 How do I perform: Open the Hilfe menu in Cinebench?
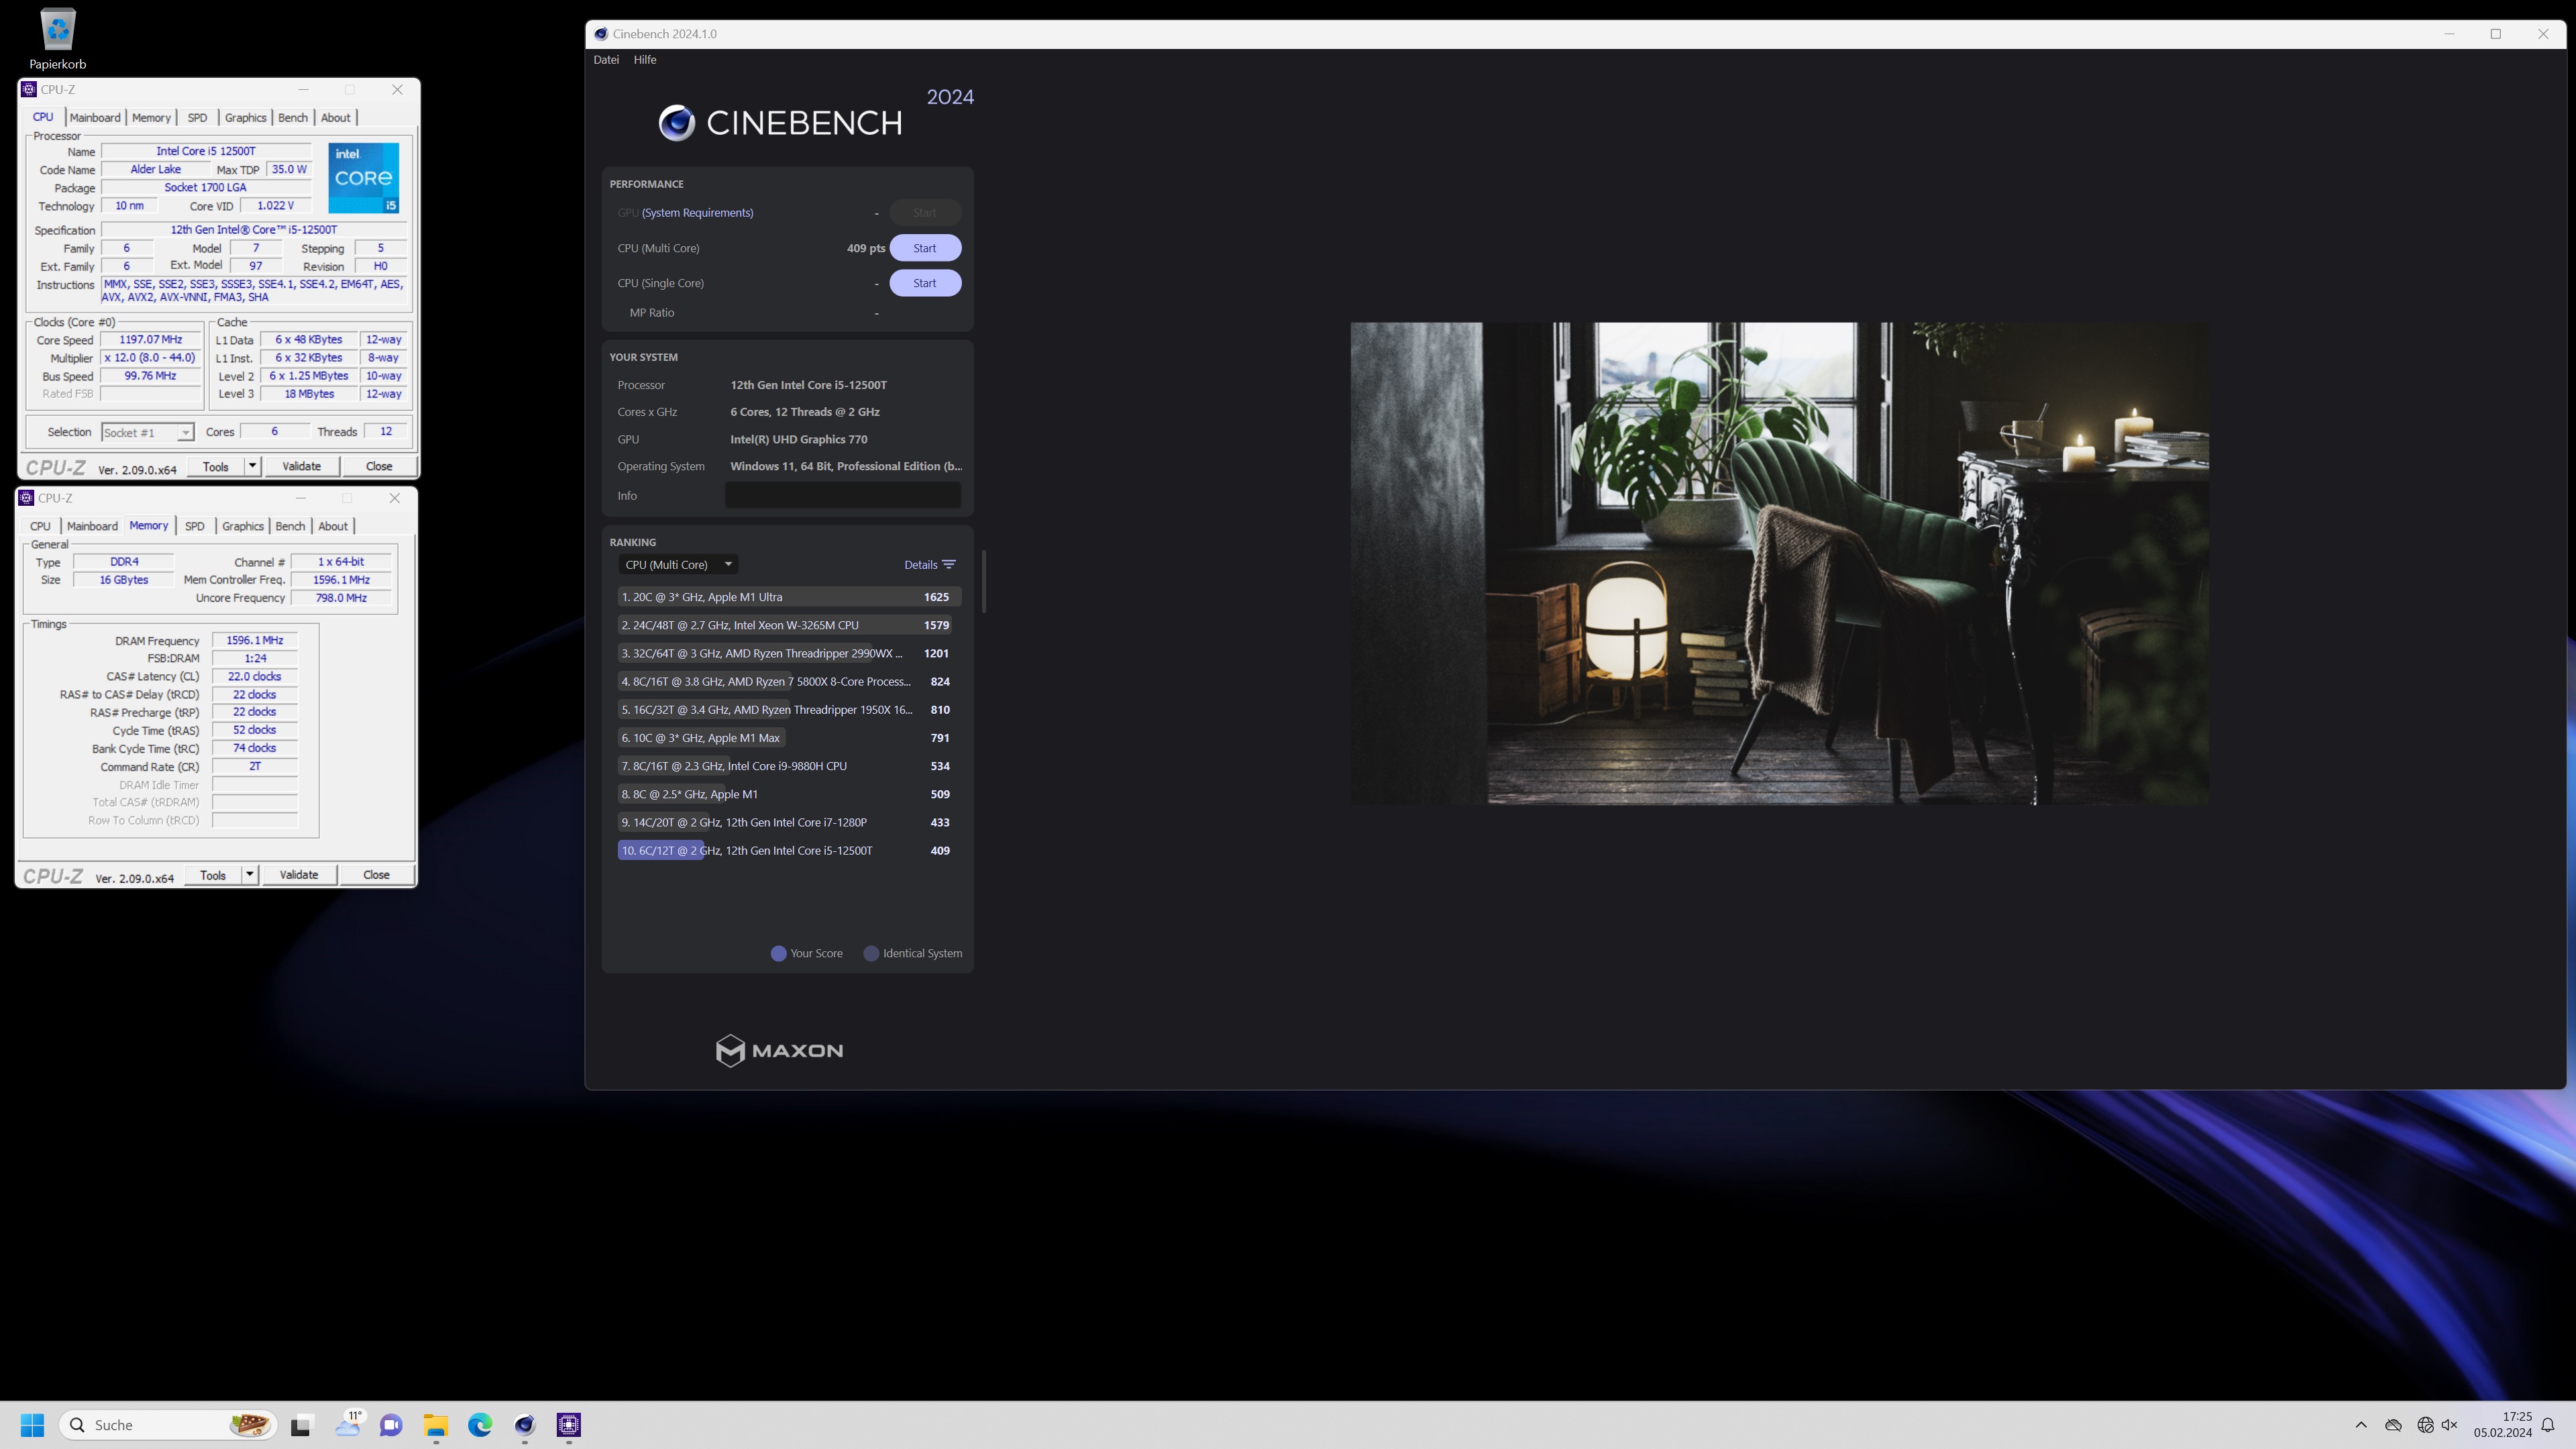tap(645, 60)
